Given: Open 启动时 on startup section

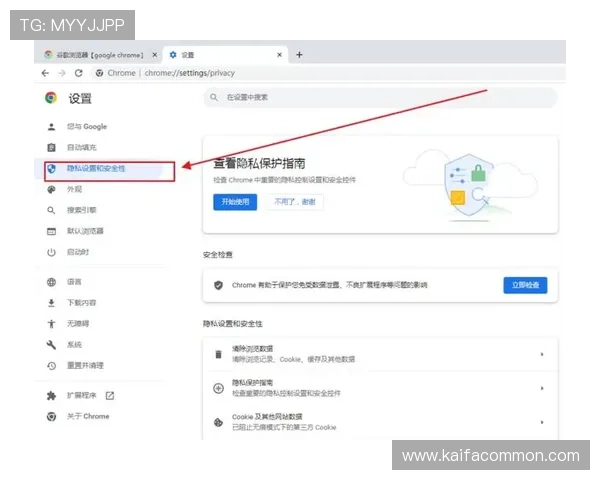Looking at the screenshot, I should coord(78,252).
